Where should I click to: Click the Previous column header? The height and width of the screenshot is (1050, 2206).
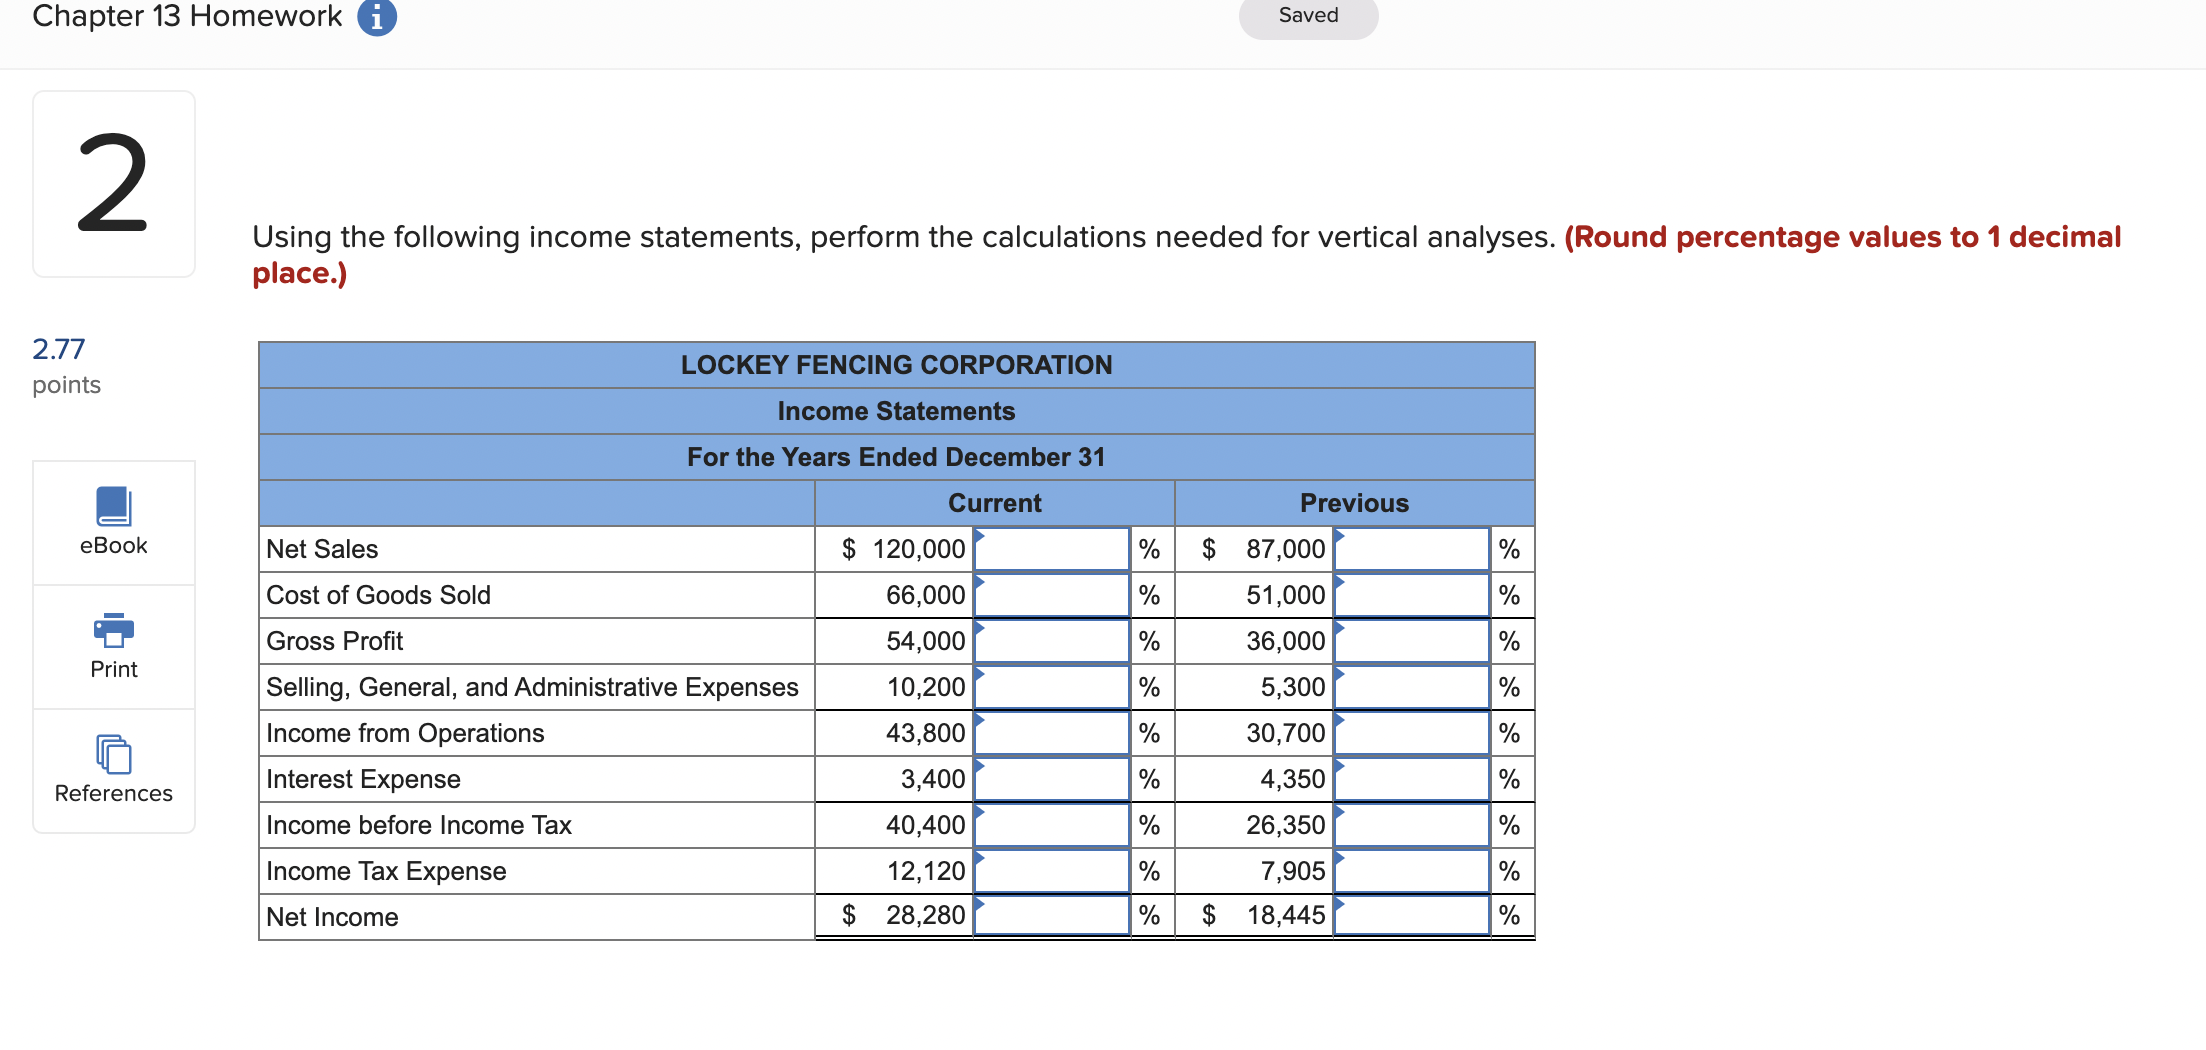(x=1354, y=503)
